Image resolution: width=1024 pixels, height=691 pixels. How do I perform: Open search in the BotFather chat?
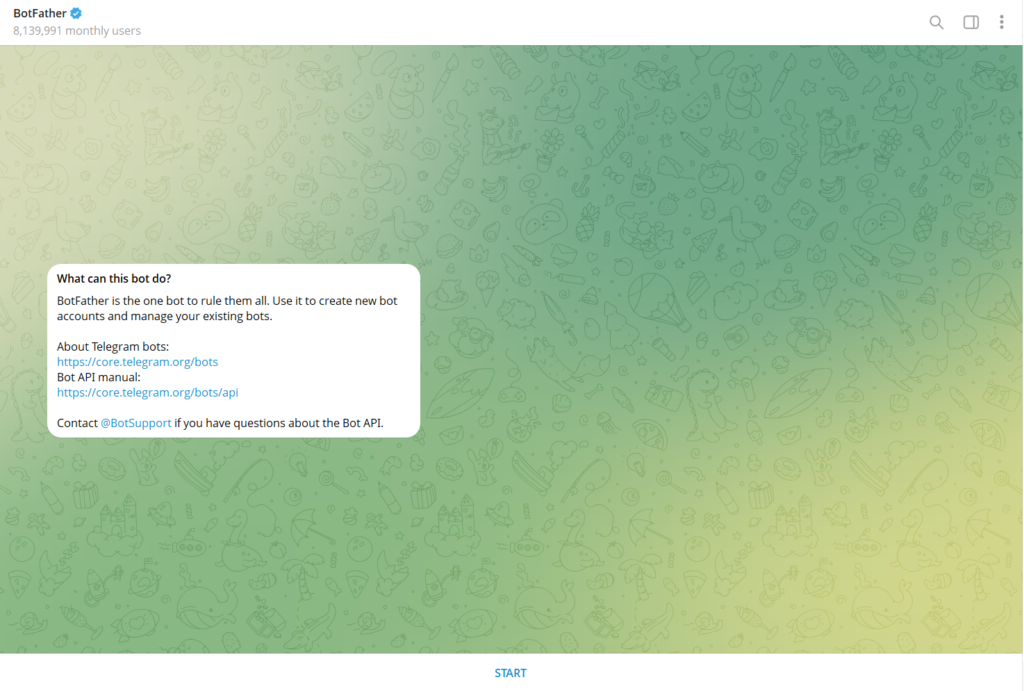[x=936, y=22]
